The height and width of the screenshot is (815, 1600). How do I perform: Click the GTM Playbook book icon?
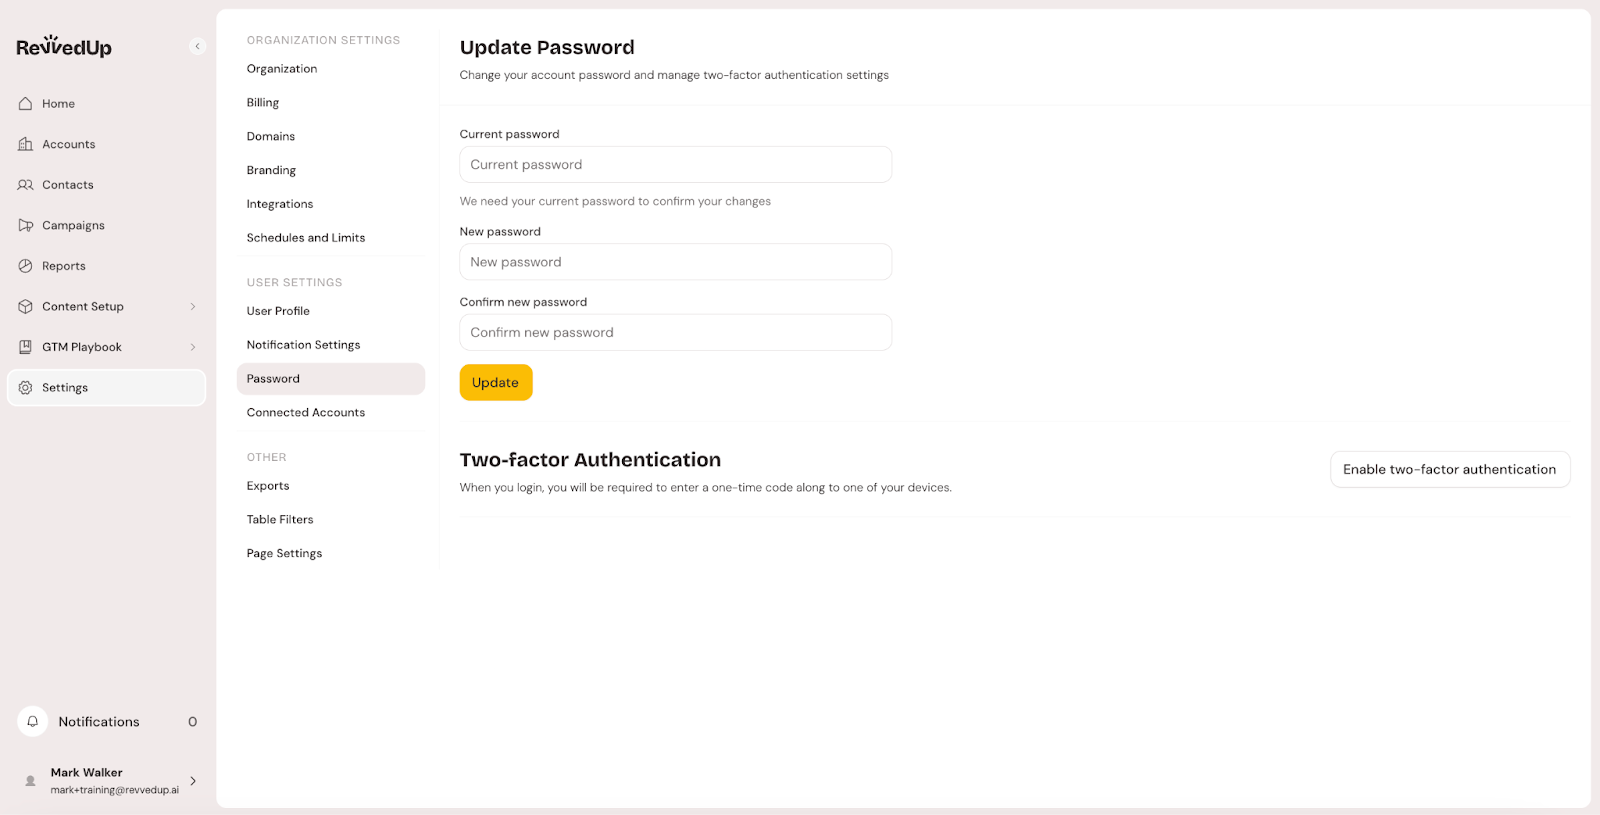tap(26, 347)
